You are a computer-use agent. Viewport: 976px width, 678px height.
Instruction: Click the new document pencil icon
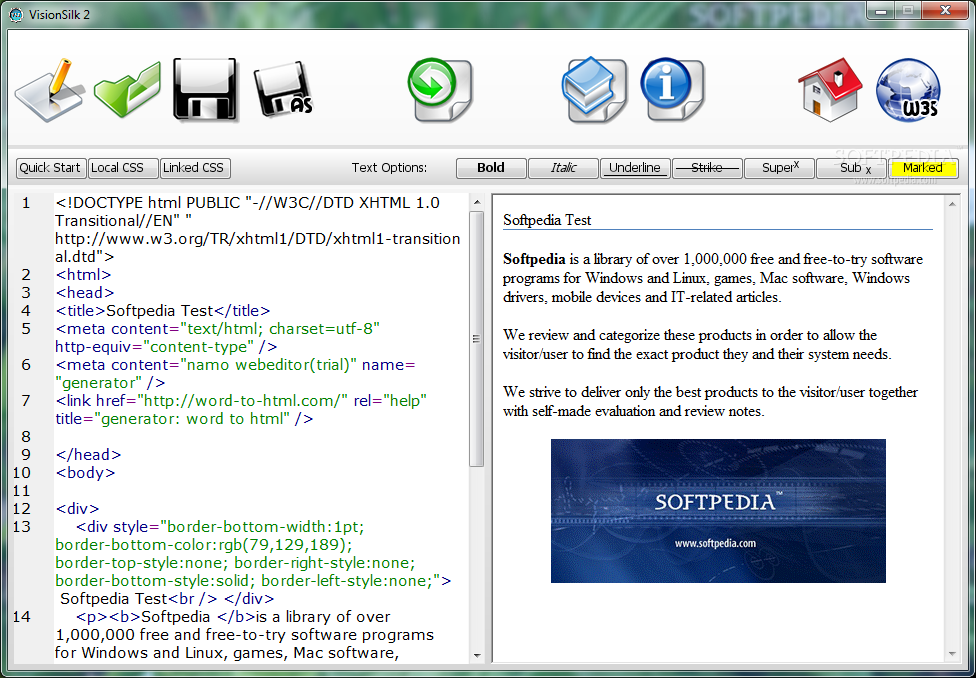50,90
